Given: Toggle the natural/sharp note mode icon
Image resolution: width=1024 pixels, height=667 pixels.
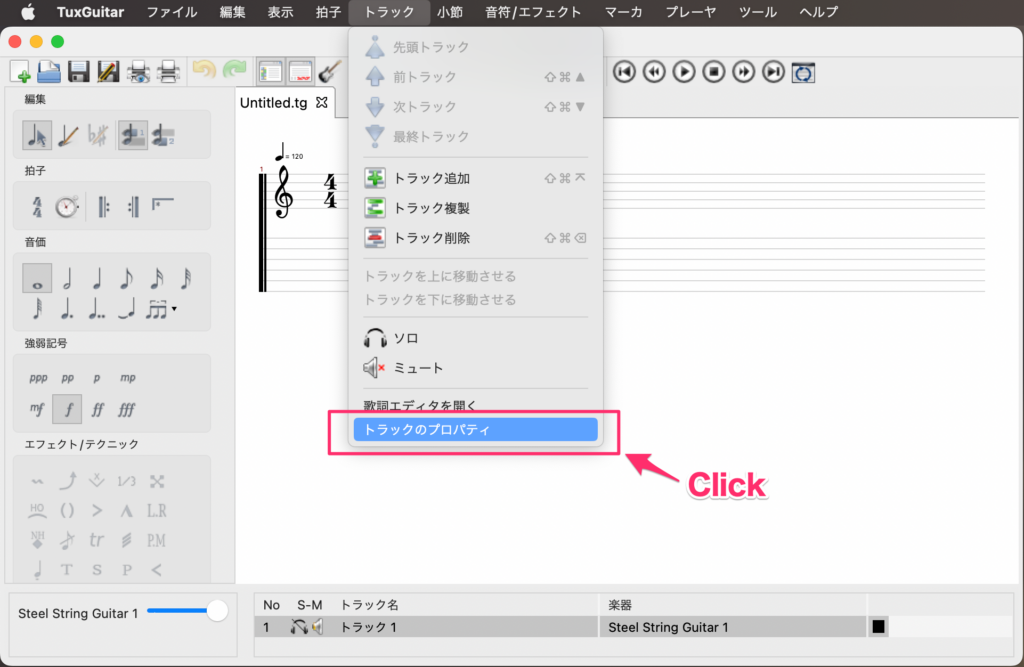Looking at the screenshot, I should click(97, 136).
